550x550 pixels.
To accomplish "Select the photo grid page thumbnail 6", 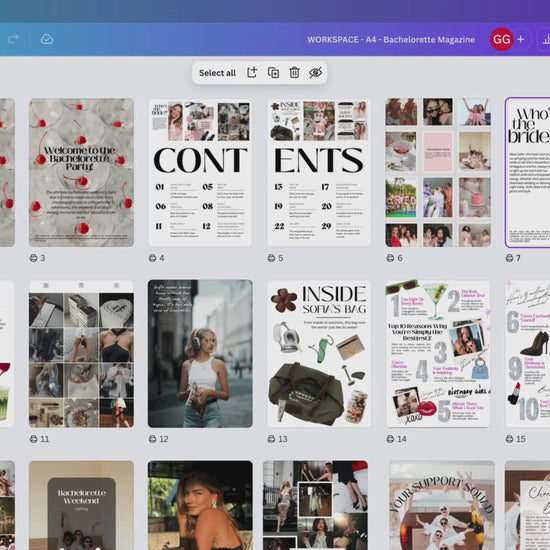I will (x=438, y=173).
